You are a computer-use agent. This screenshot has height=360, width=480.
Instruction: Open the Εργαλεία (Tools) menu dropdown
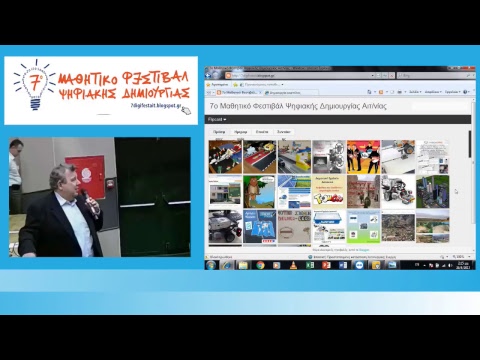click(453, 92)
